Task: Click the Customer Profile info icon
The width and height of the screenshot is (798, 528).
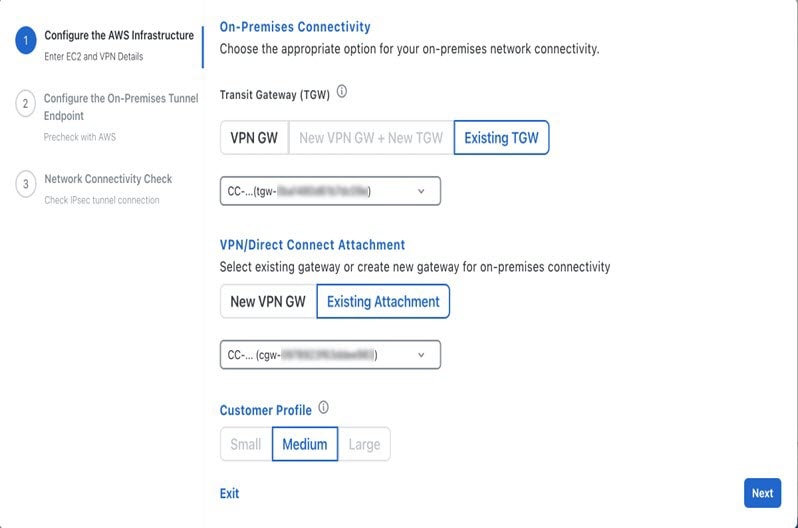Action: click(323, 408)
